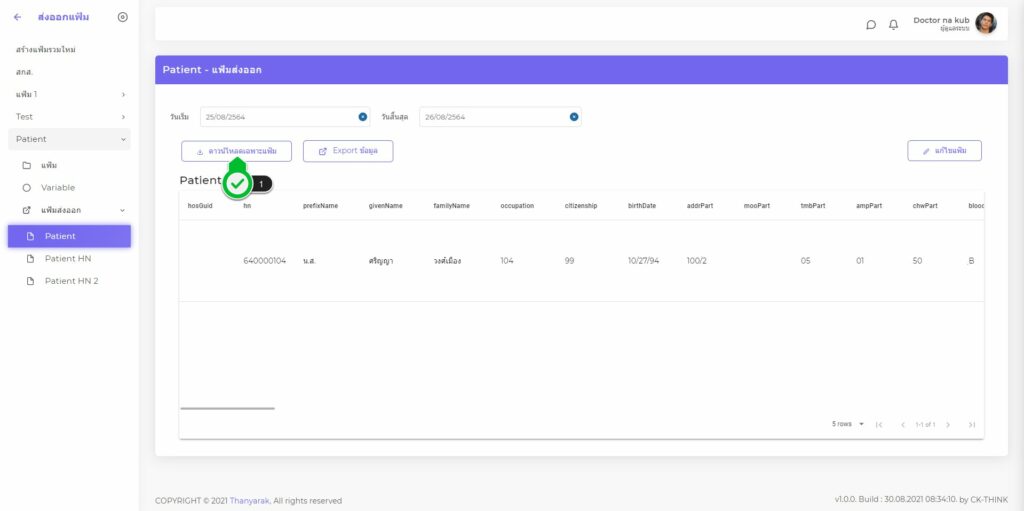Click the download file button
The image size is (1024, 511).
click(236, 151)
